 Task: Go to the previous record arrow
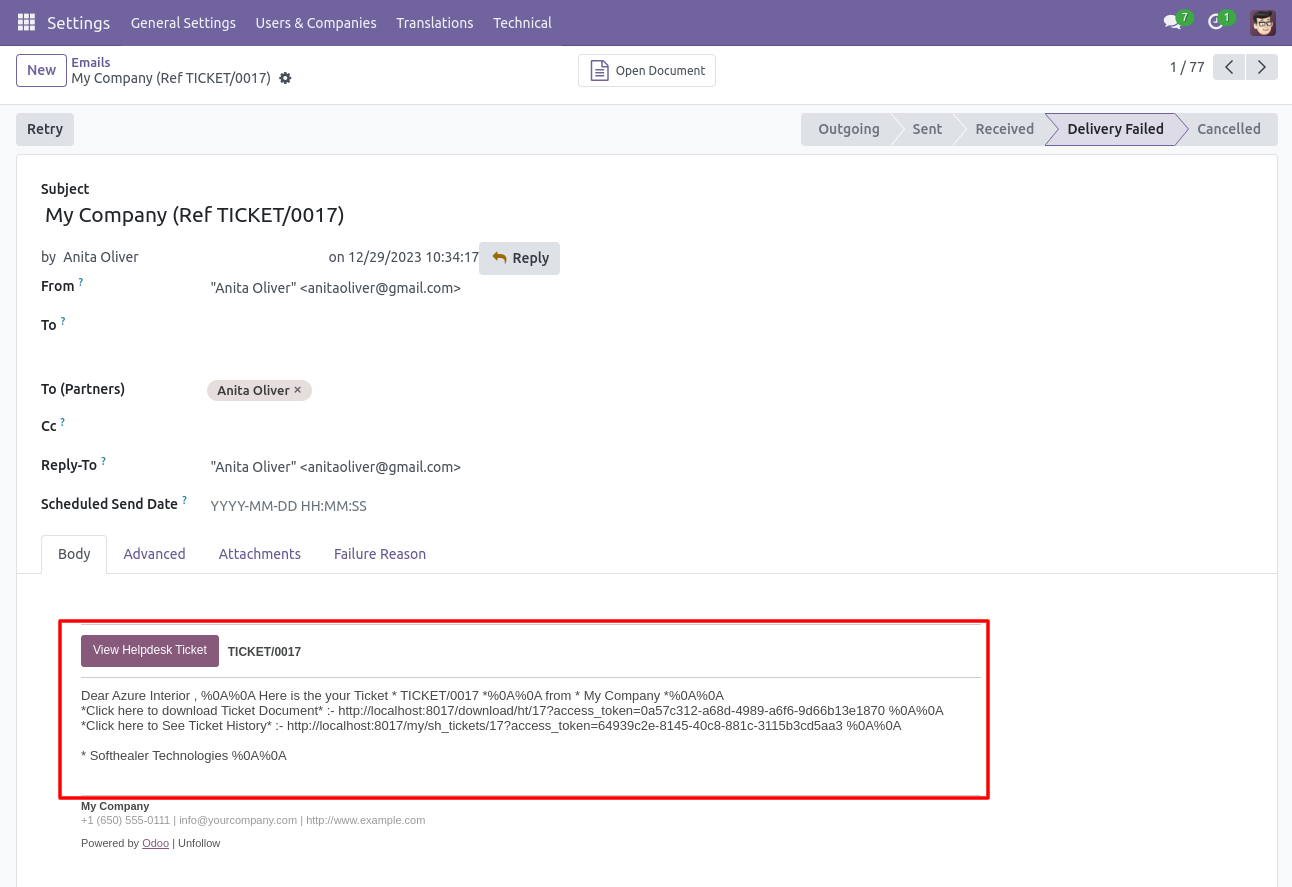pyautogui.click(x=1229, y=67)
